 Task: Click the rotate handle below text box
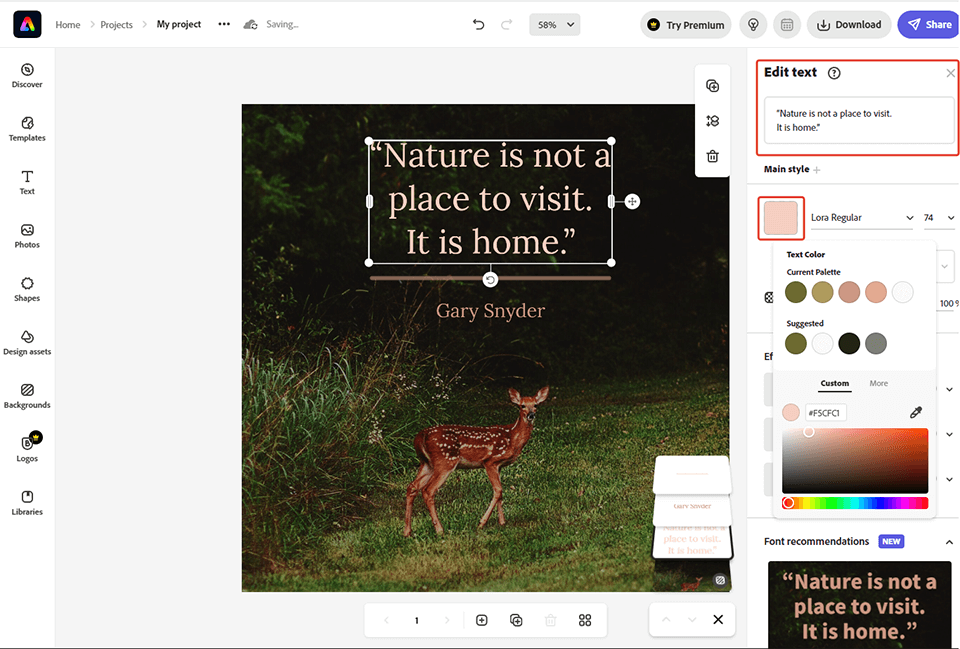tap(490, 280)
